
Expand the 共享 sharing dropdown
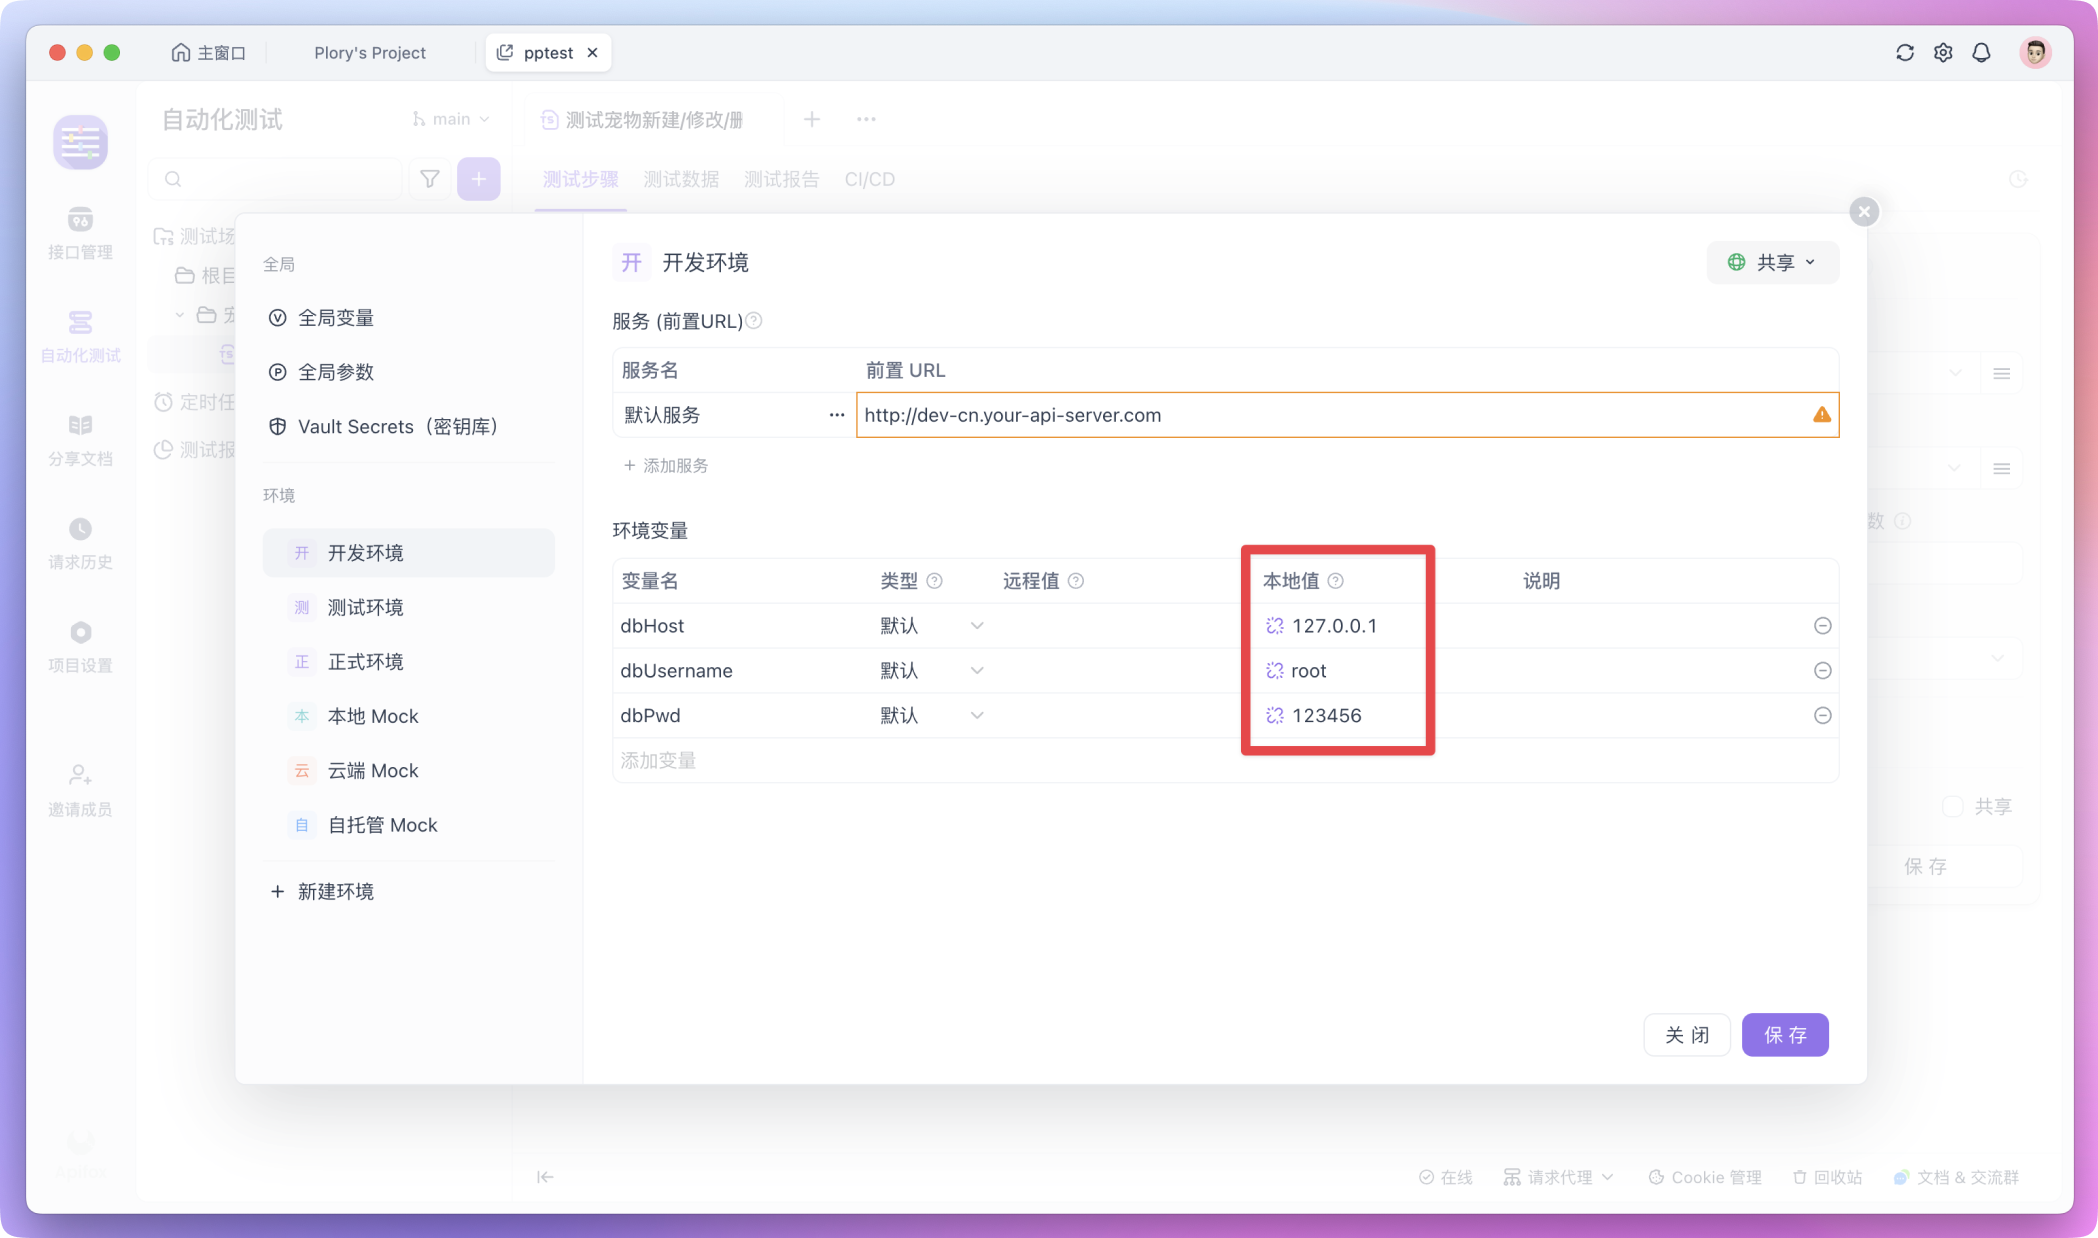point(1772,262)
